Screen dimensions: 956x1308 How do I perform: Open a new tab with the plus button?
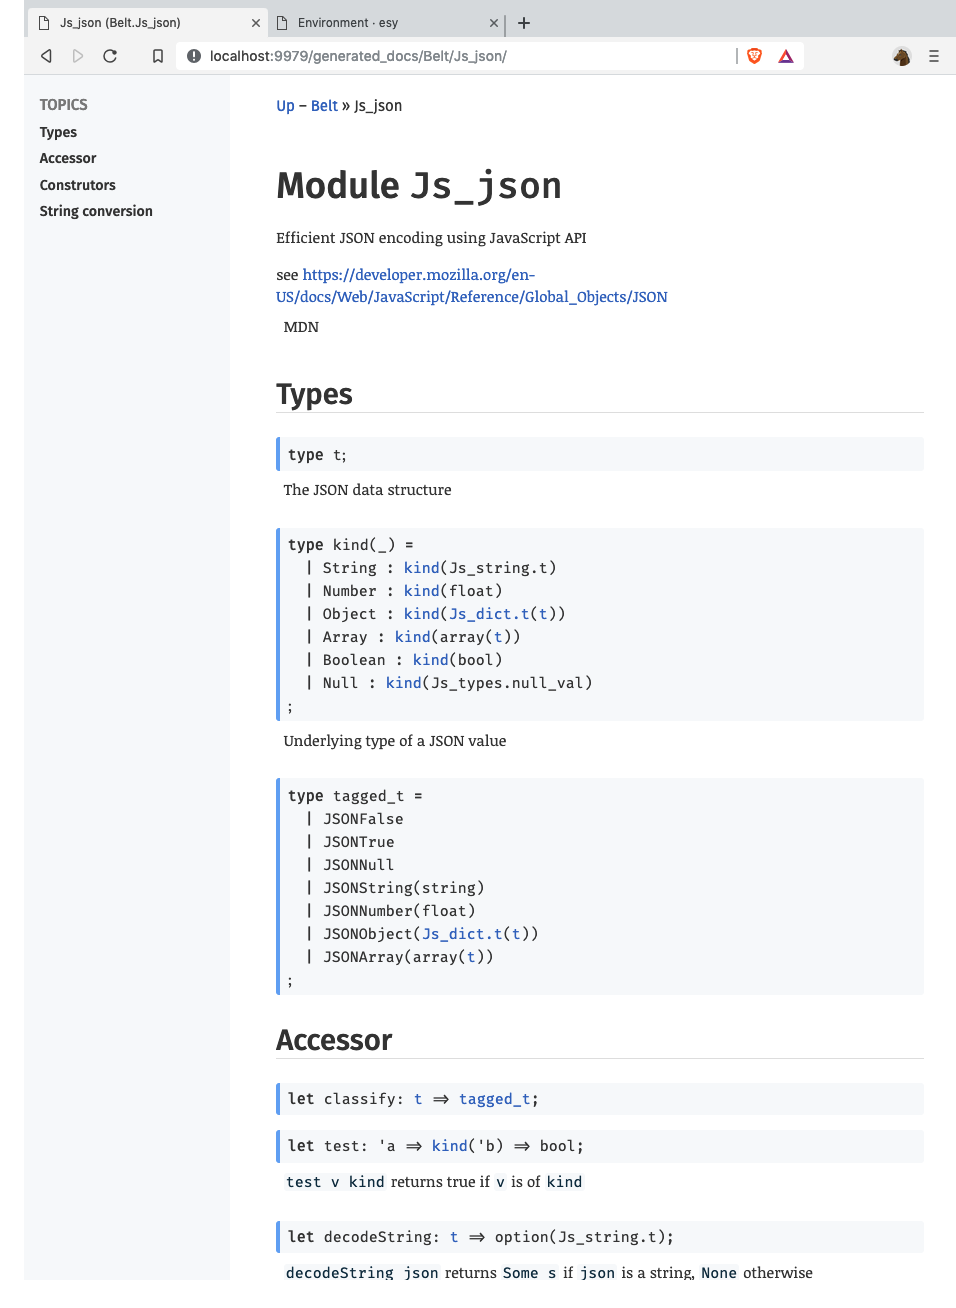point(524,22)
